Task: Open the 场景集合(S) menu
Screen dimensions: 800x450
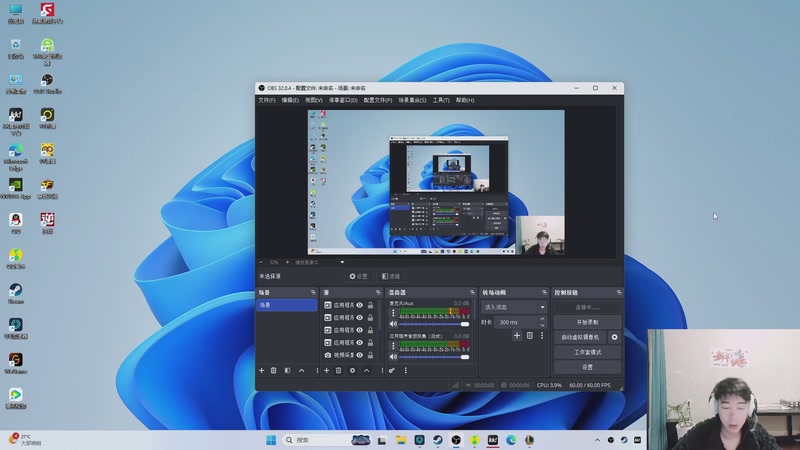Action: coord(412,100)
